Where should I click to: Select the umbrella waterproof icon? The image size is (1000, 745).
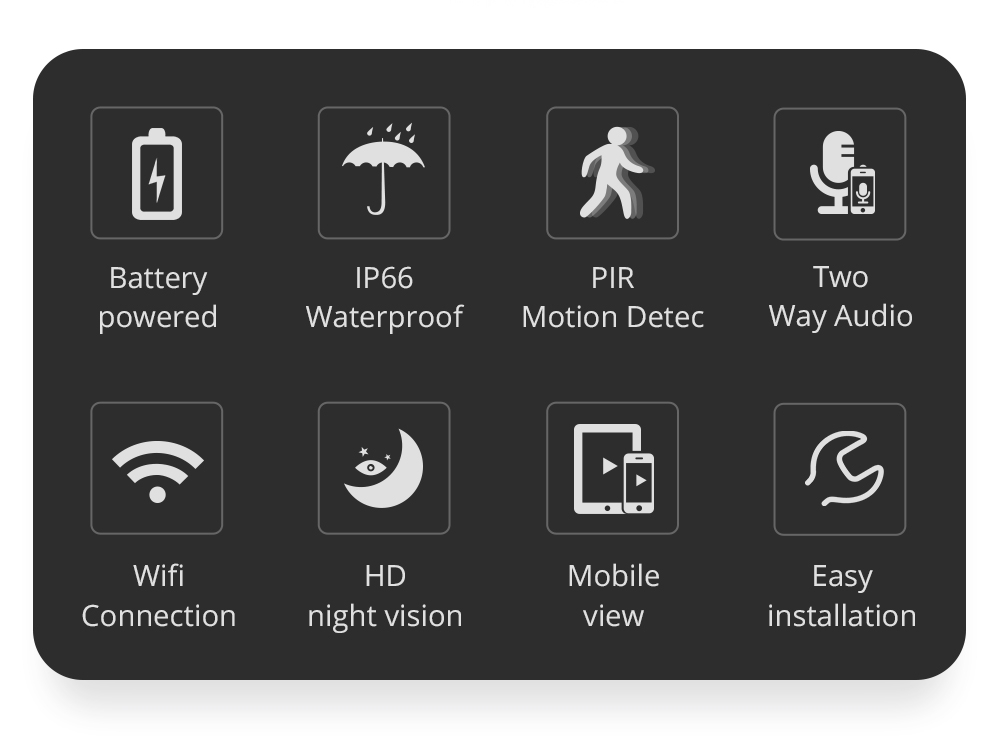(383, 169)
